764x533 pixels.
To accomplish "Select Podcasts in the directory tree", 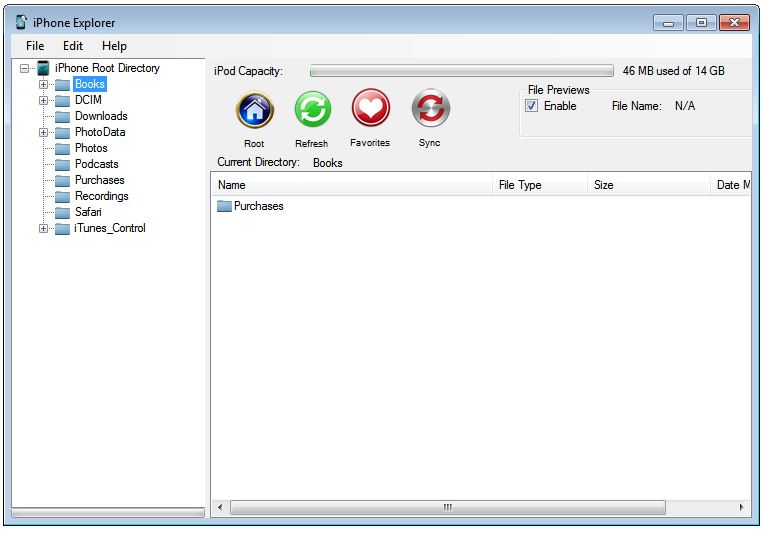I will (96, 164).
